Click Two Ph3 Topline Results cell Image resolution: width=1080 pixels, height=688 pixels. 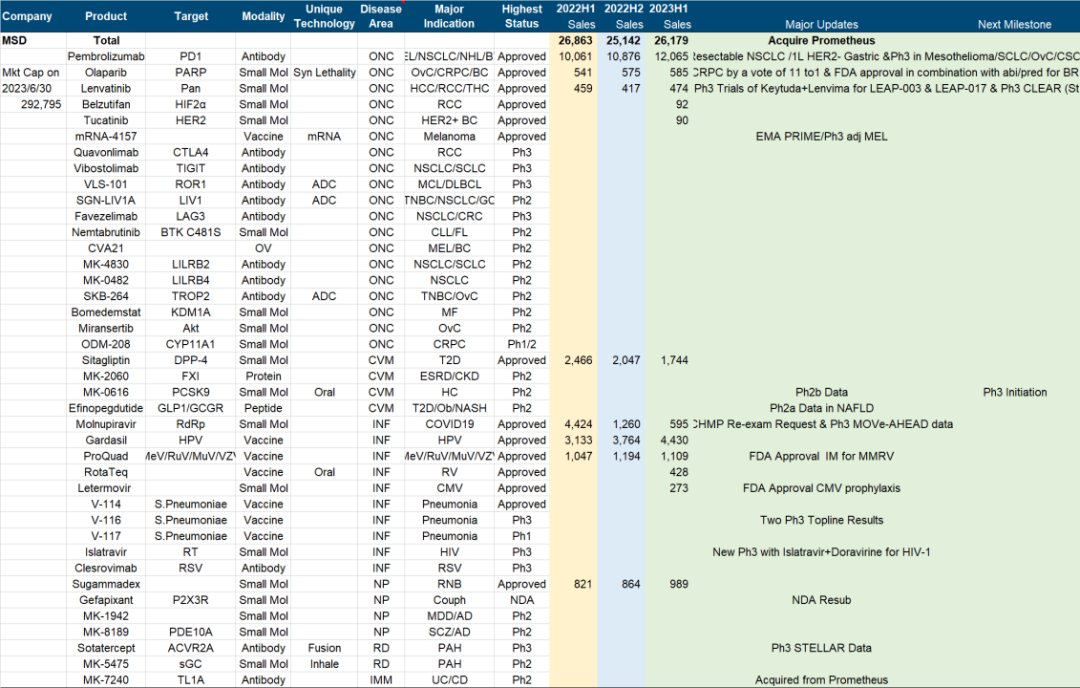coord(821,520)
